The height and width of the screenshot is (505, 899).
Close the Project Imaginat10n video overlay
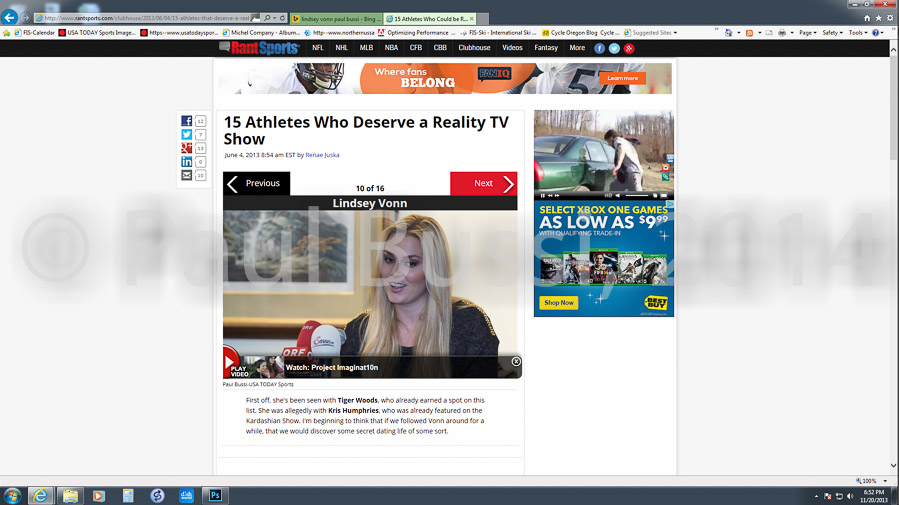(516, 361)
